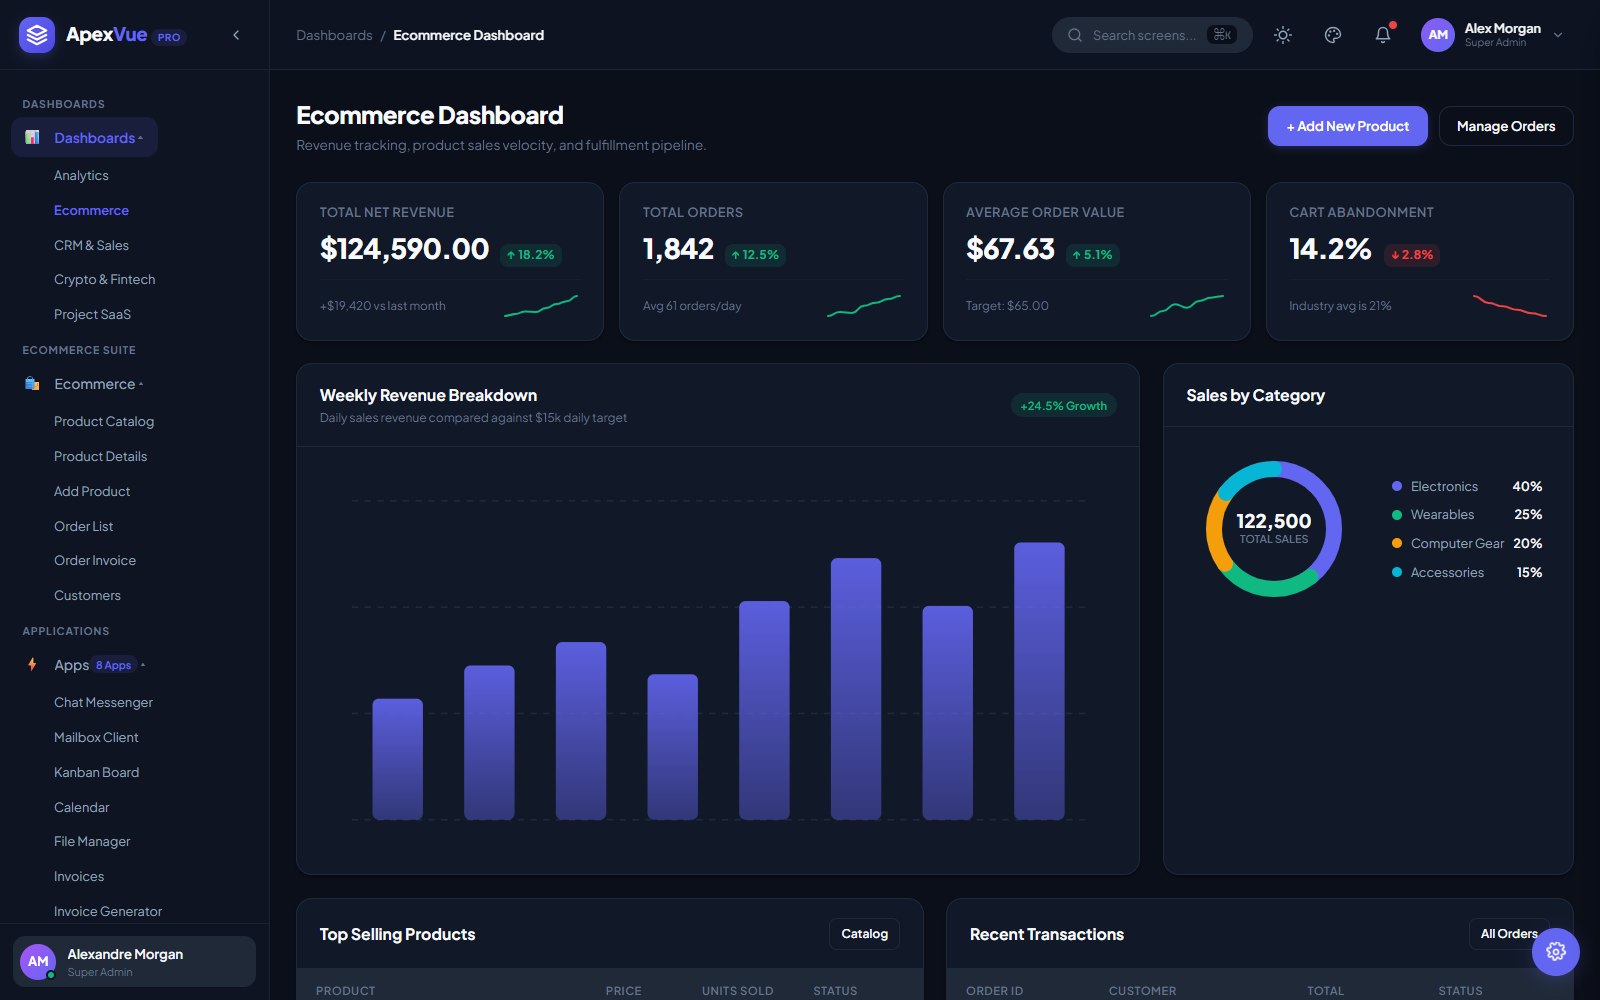Click the ApexVue logo icon
Viewport: 1600px width, 1000px height.
(37, 35)
